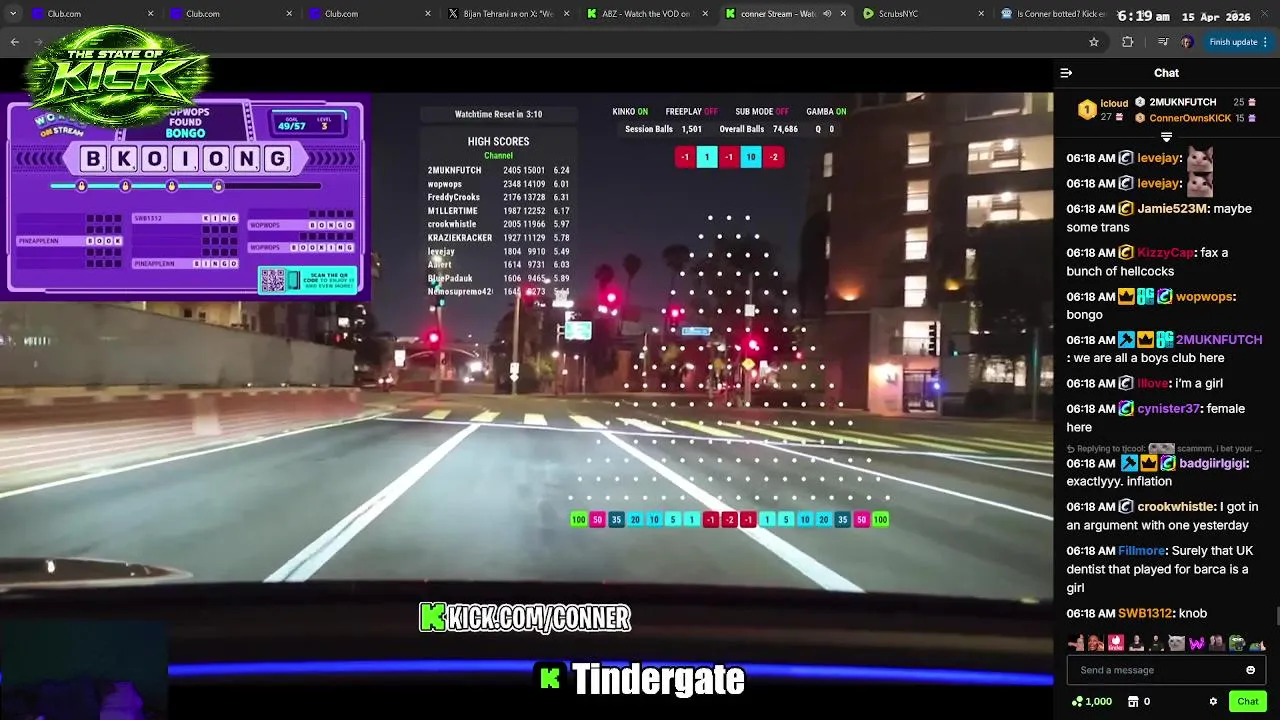The image size is (1280, 720).
Task: Click the MILLERTIME row in High Scores
Action: pos(498,211)
